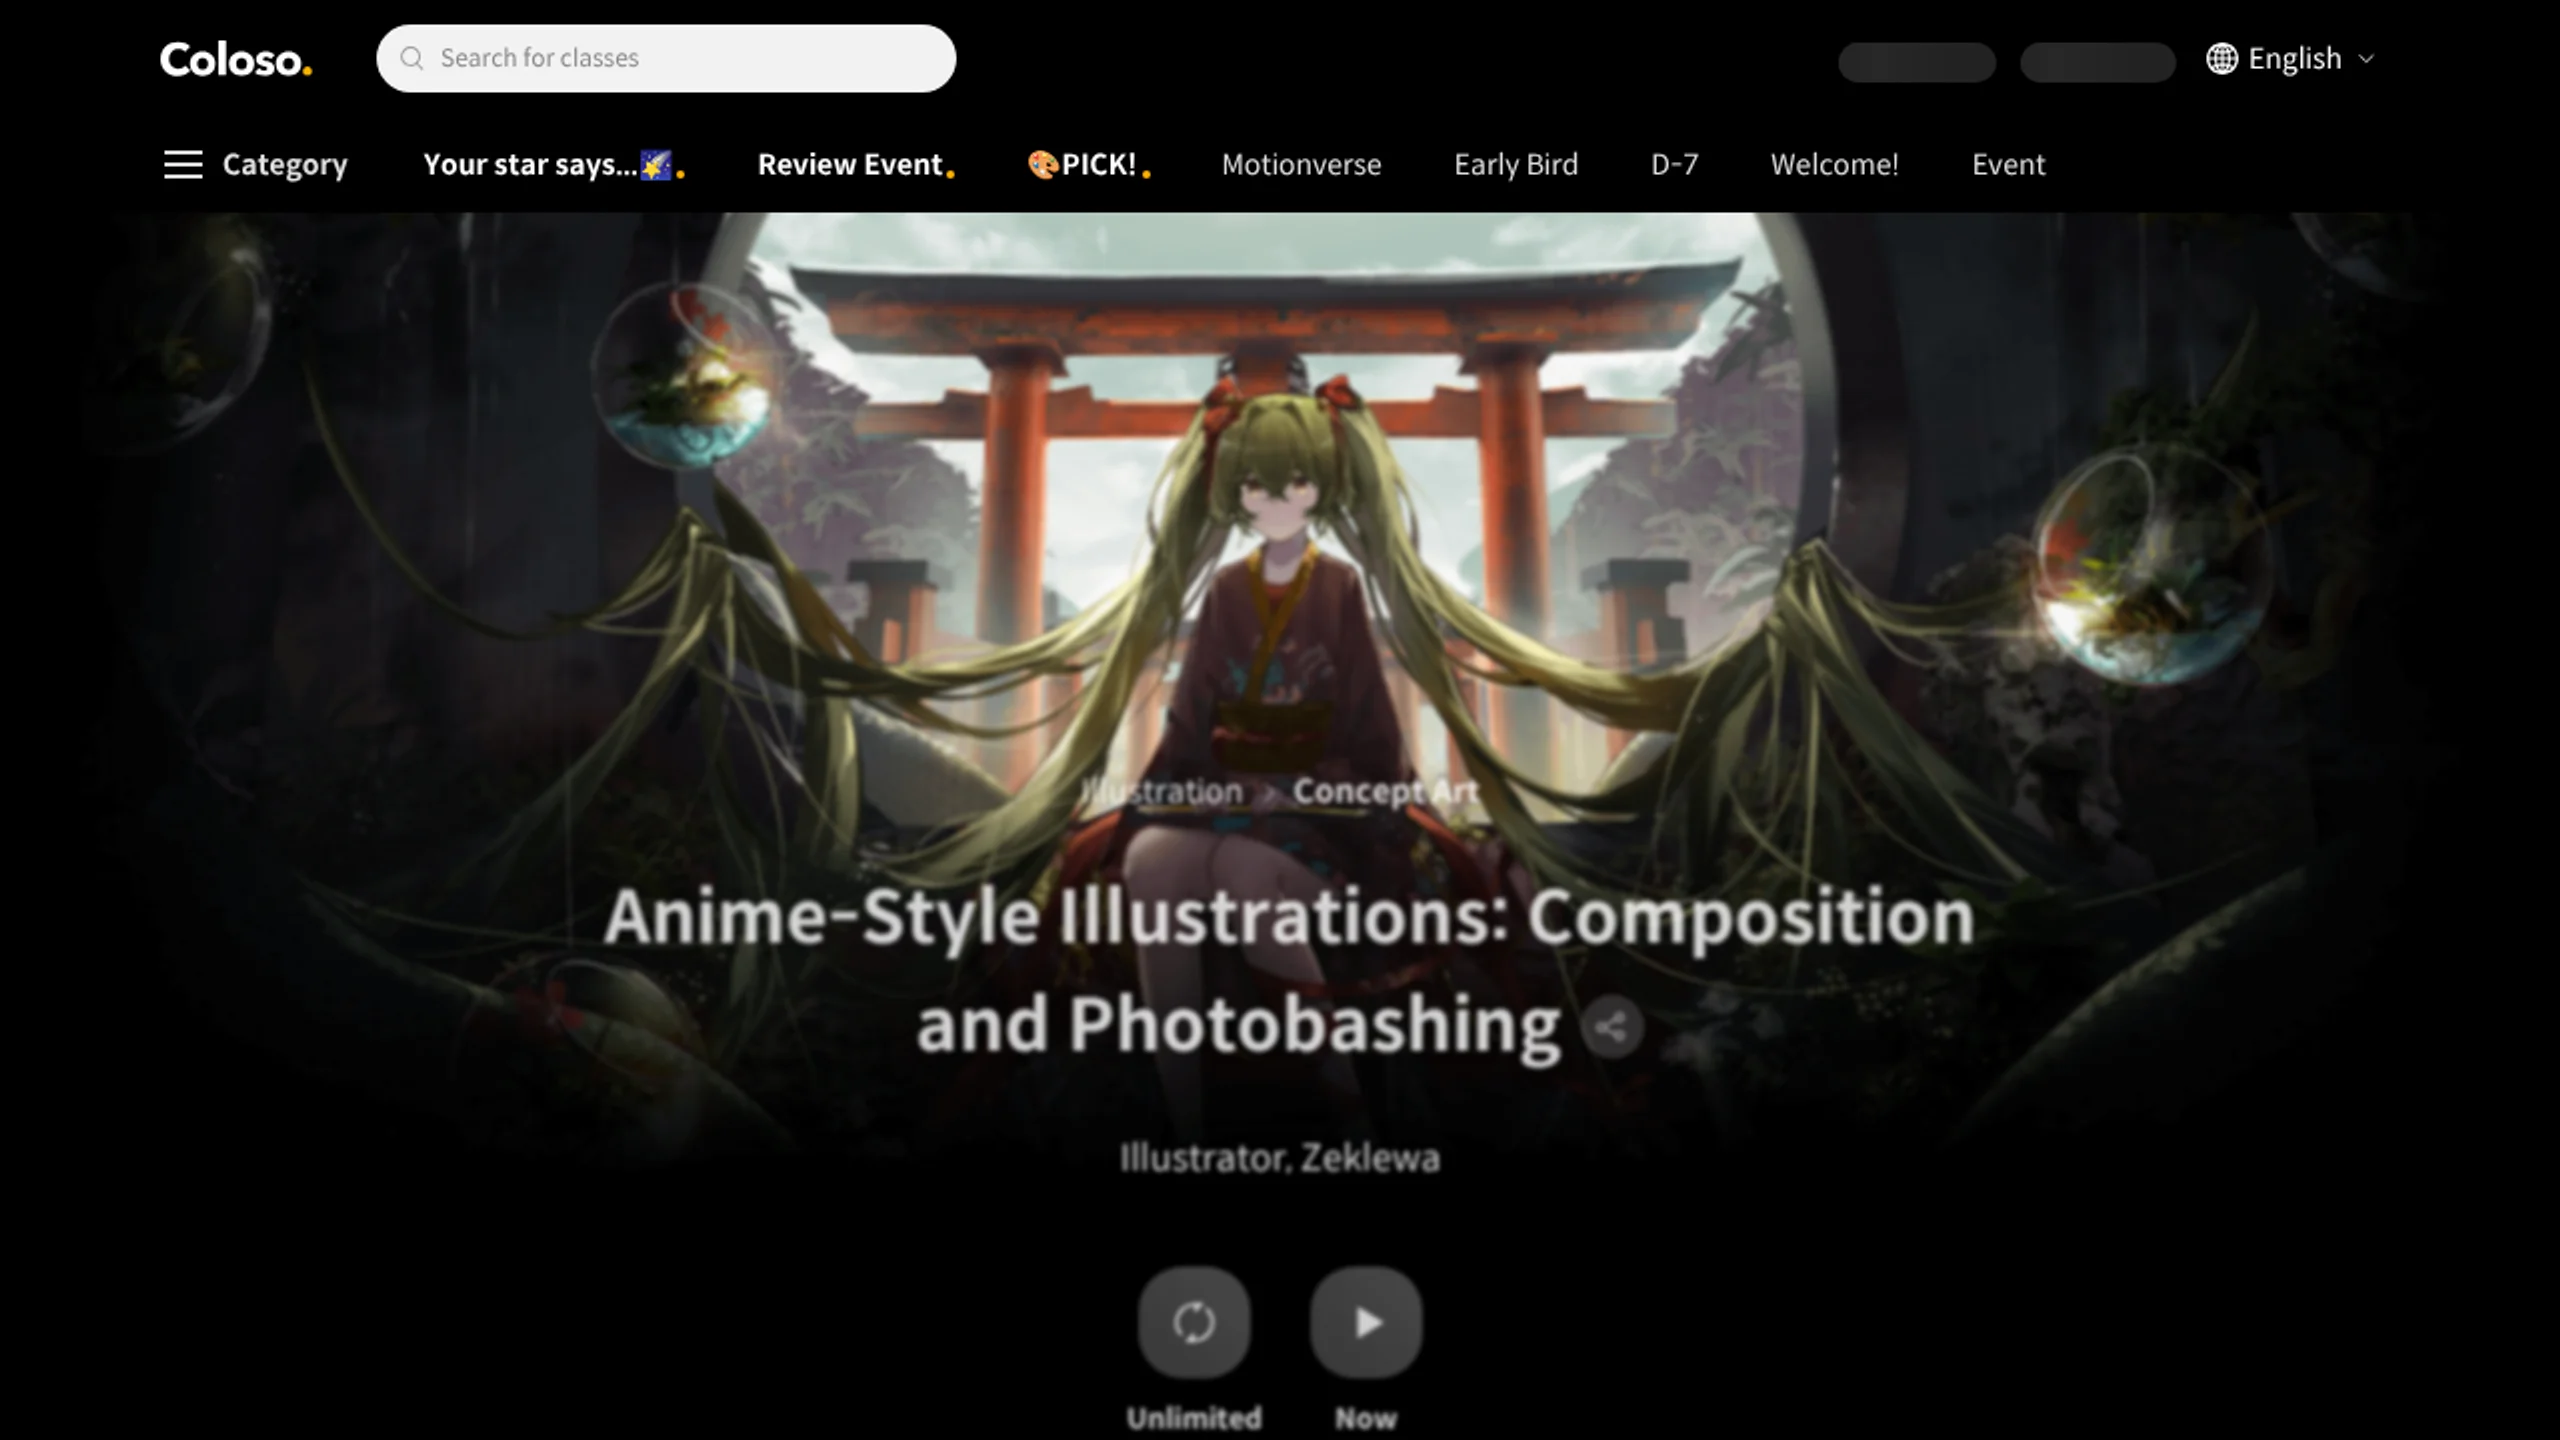The image size is (2560, 1440).
Task: Click the second dark header button placeholder
Action: 2097,62
